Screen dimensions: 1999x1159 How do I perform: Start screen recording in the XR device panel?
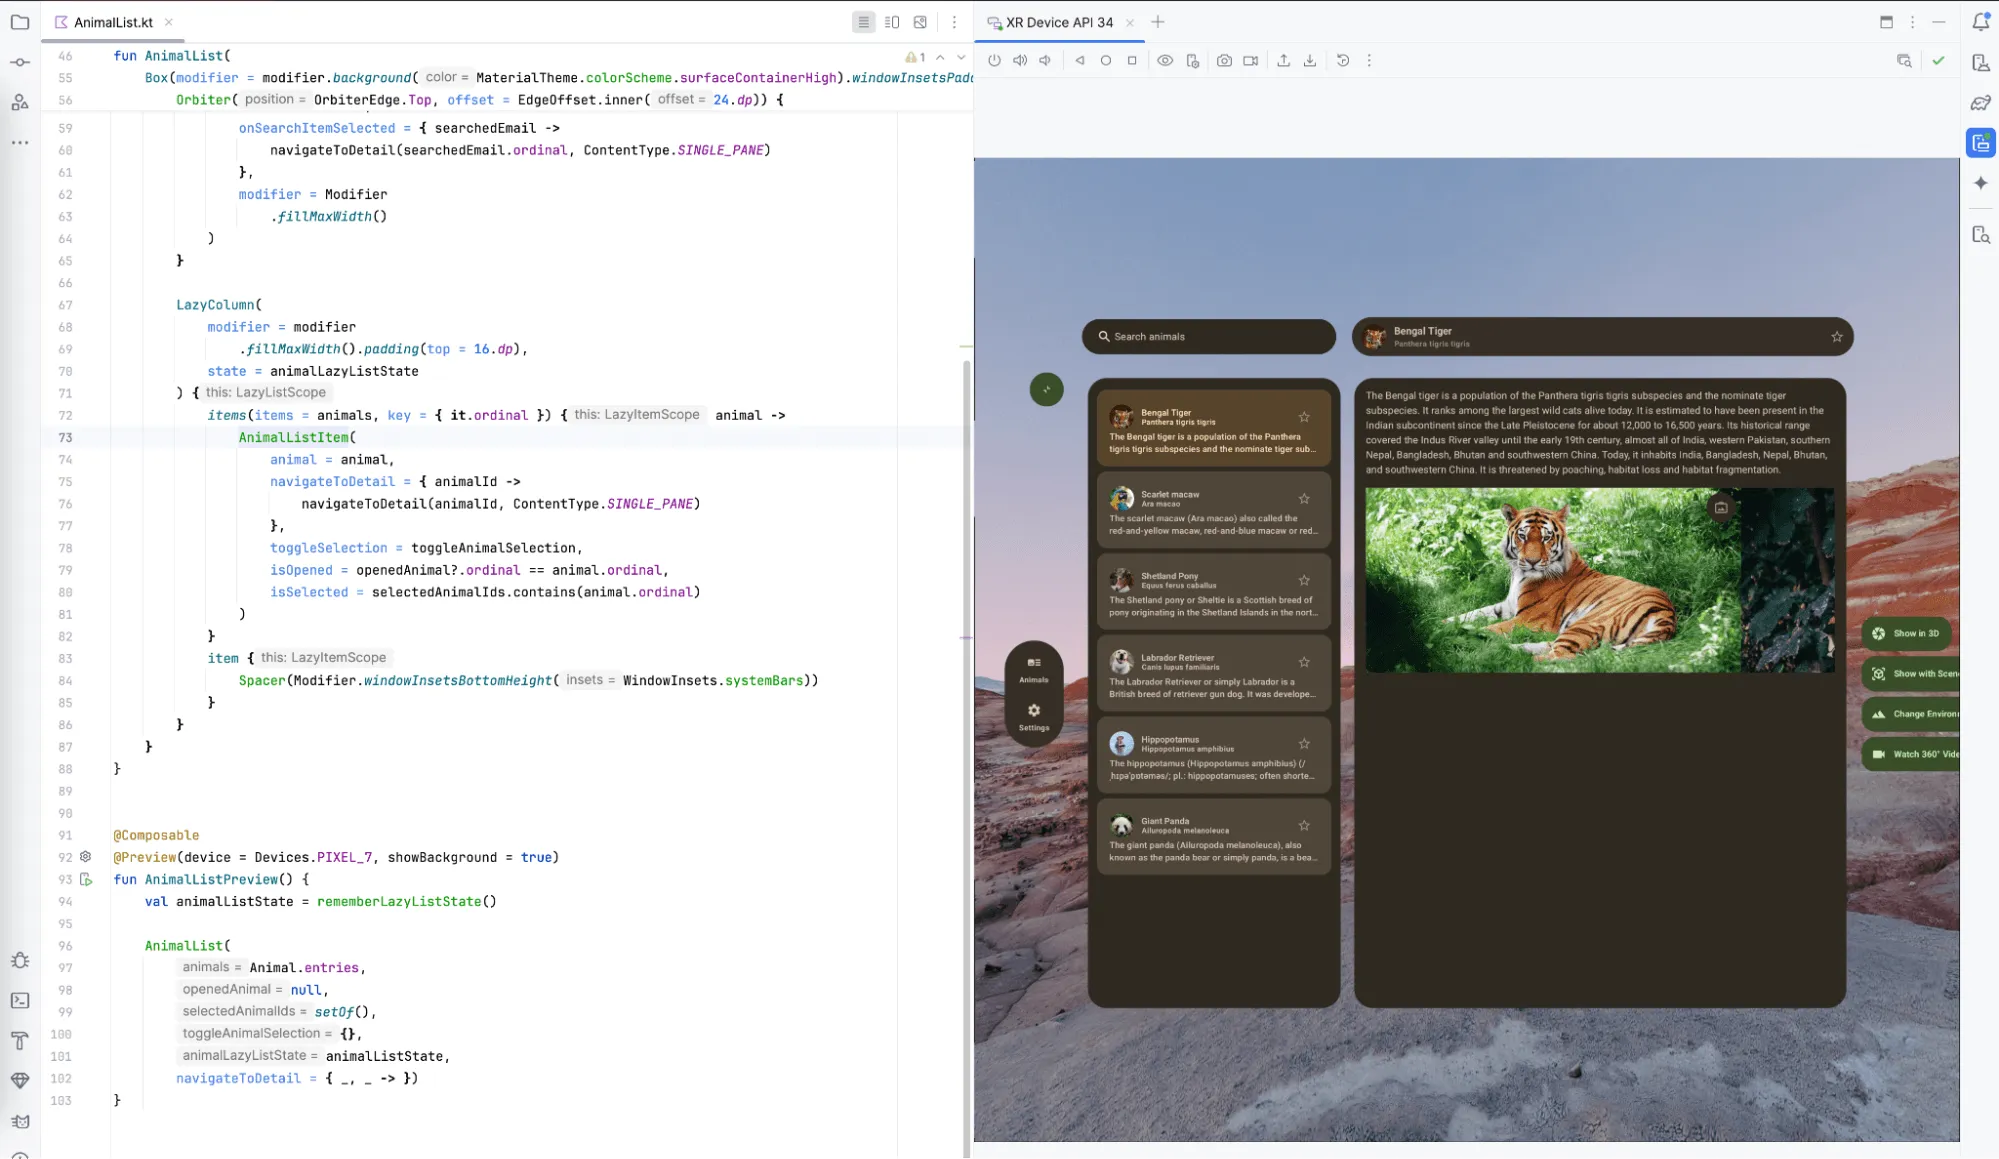pos(1250,60)
